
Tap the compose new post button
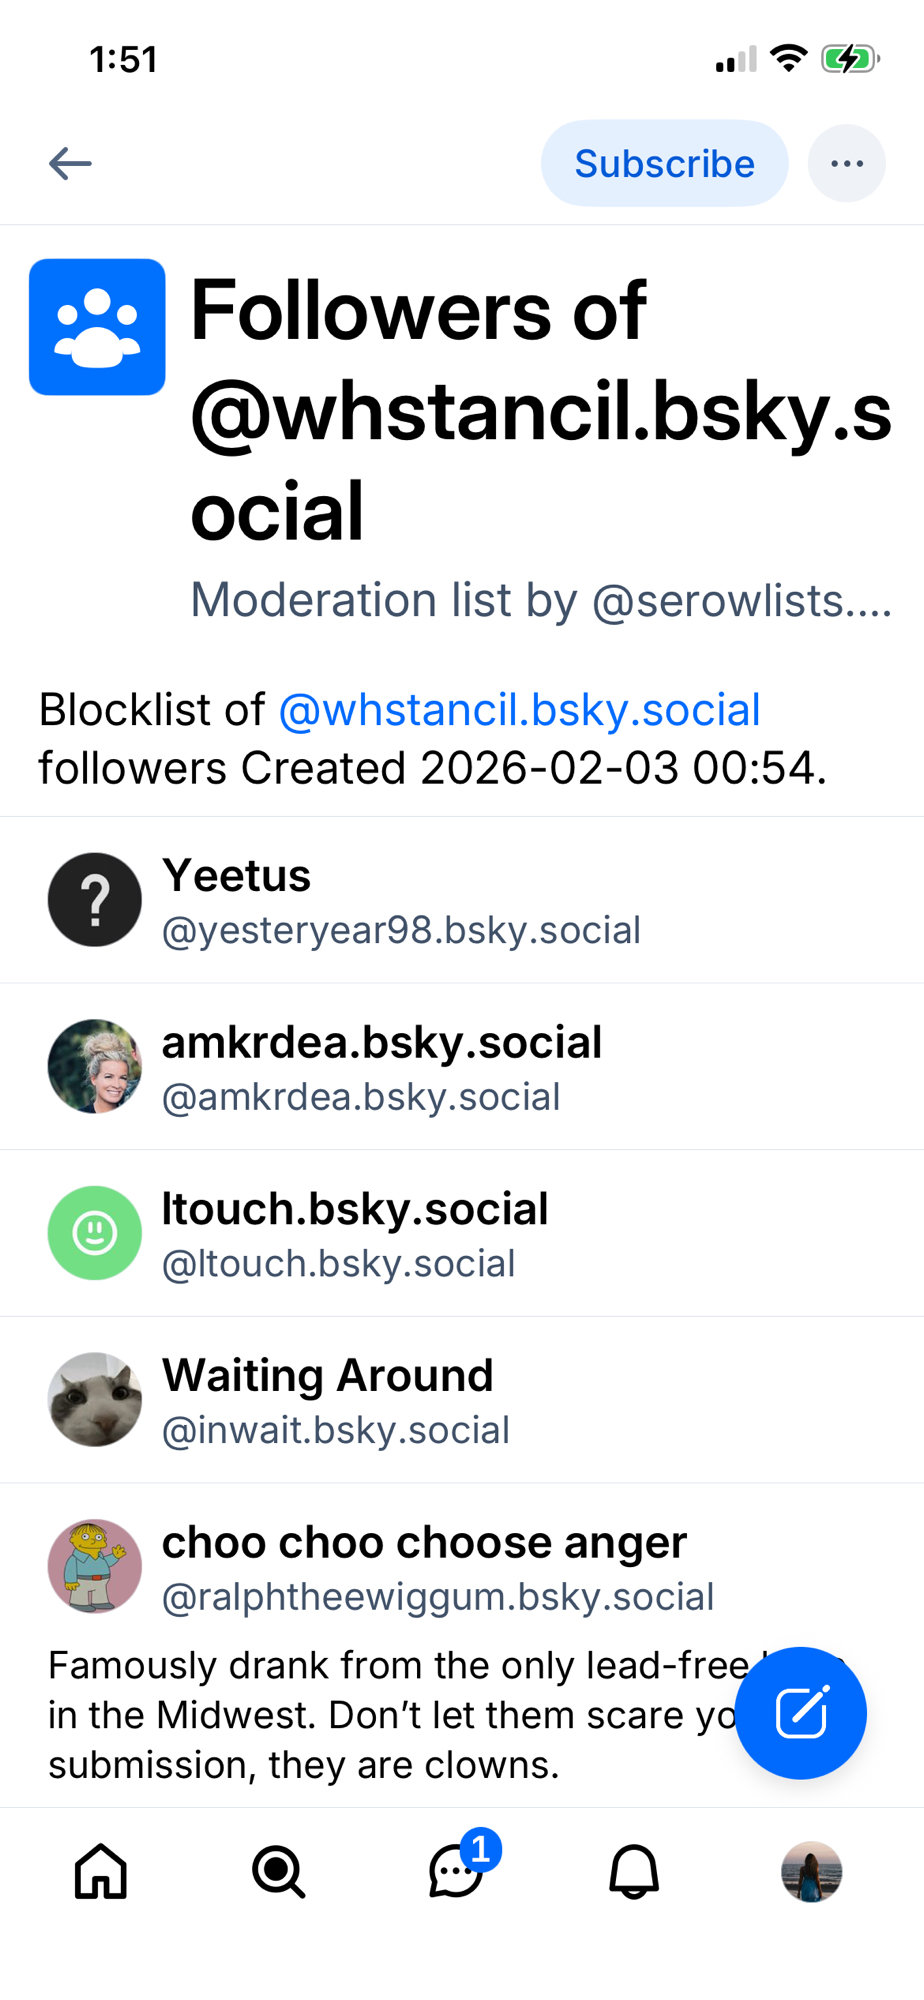pyautogui.click(x=800, y=1712)
